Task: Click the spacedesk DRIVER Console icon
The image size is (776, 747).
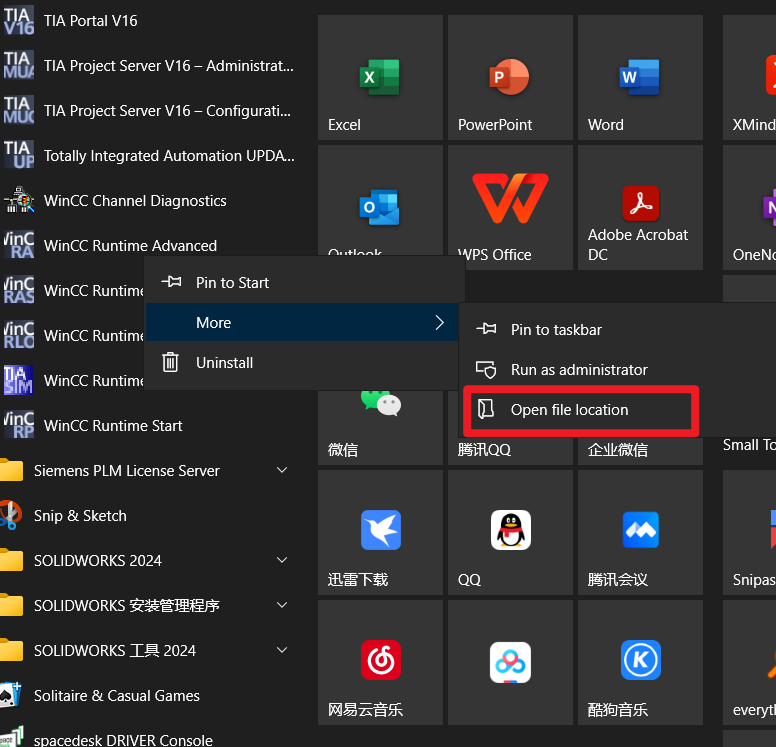Action: 12,737
